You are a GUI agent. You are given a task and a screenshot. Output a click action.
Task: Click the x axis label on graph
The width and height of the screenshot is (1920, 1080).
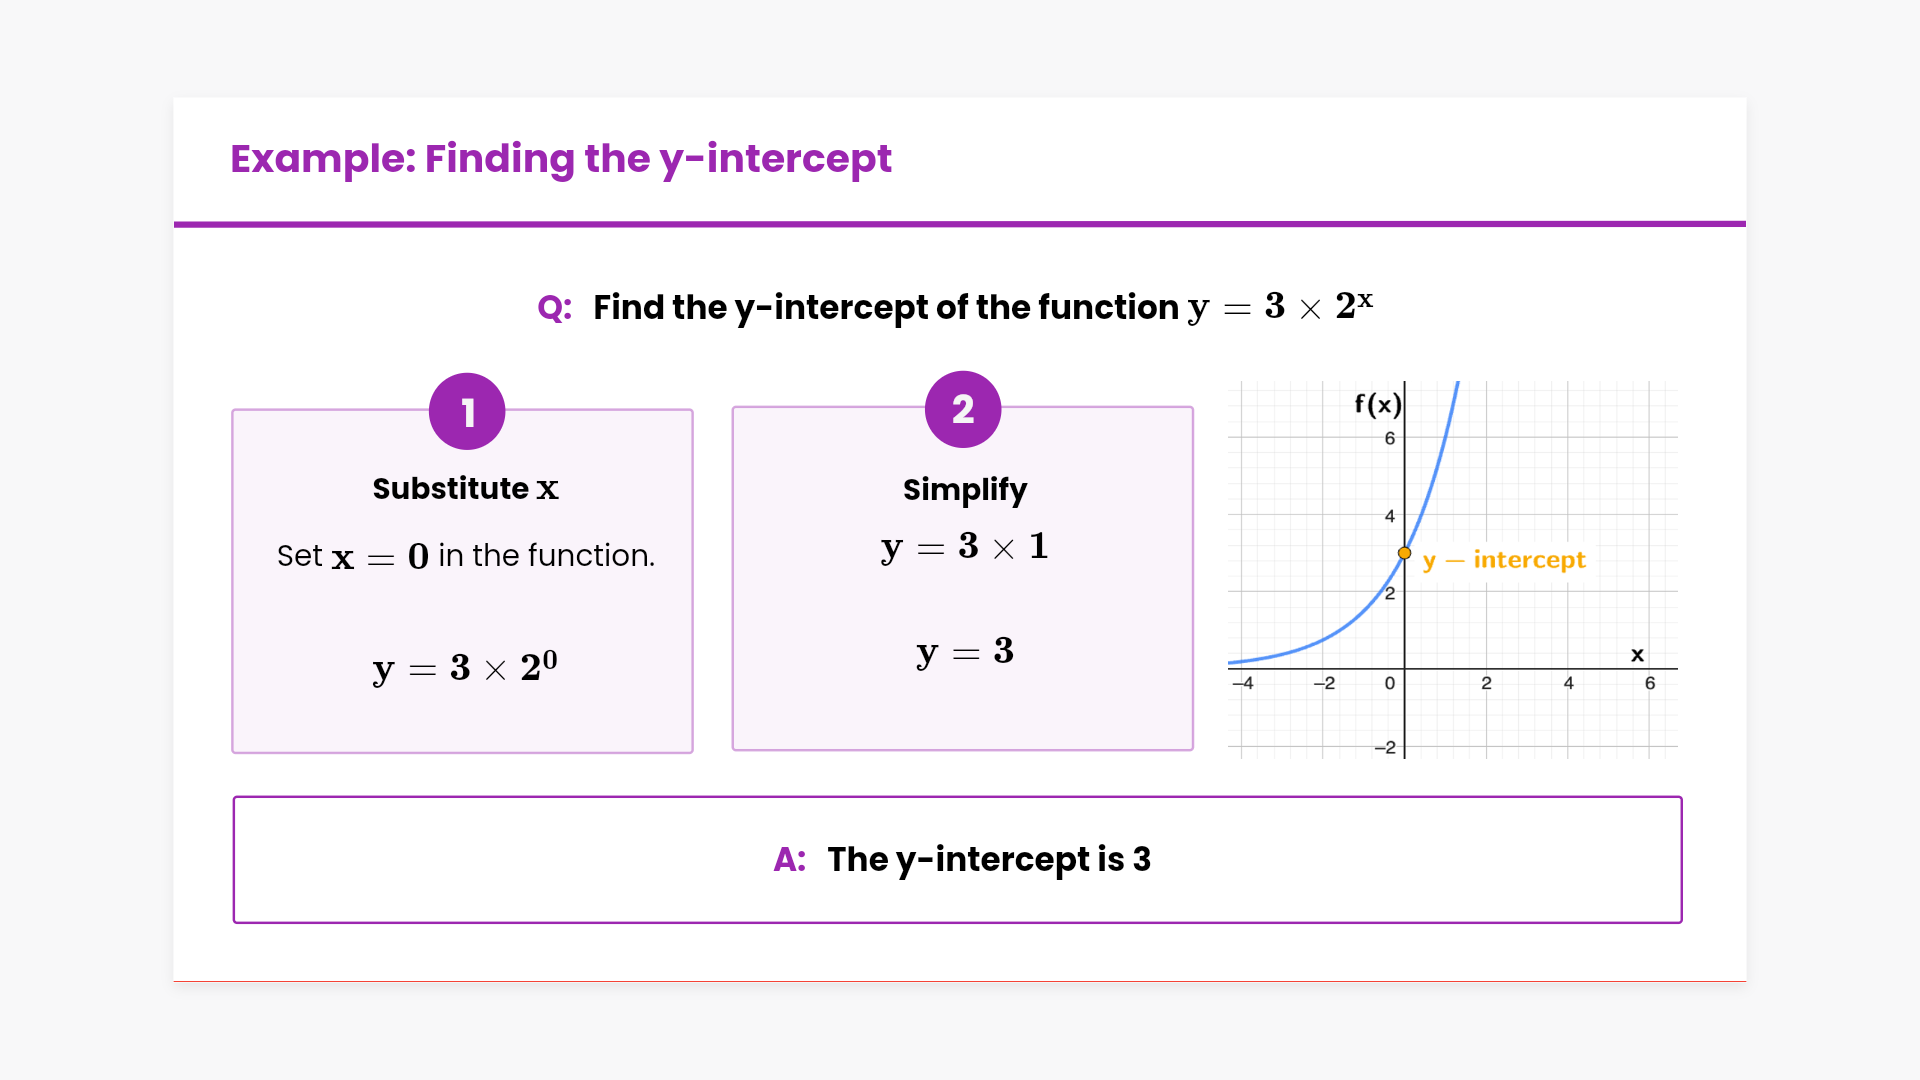coord(1637,655)
